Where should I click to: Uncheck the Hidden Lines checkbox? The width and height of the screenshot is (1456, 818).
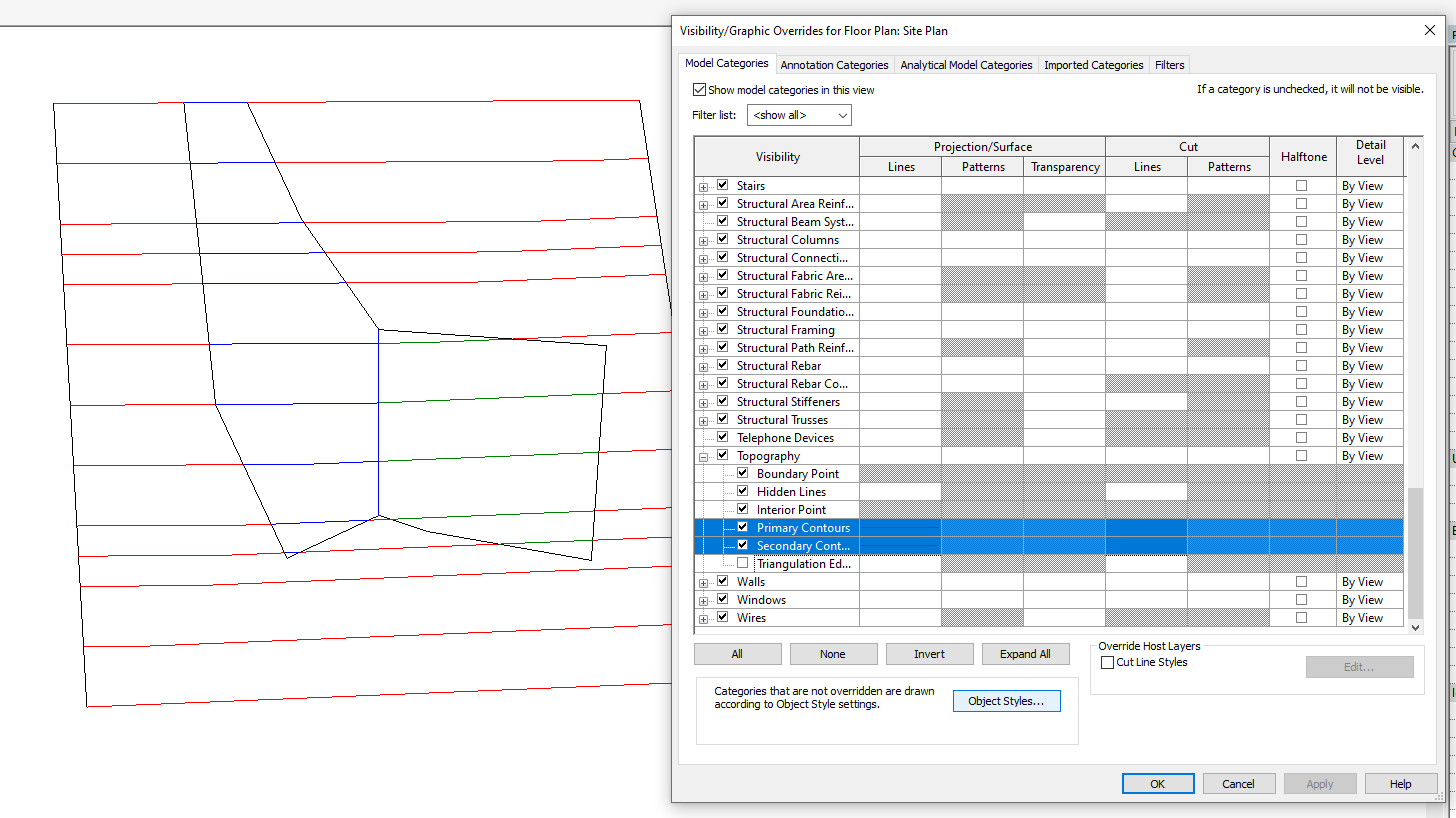point(742,491)
